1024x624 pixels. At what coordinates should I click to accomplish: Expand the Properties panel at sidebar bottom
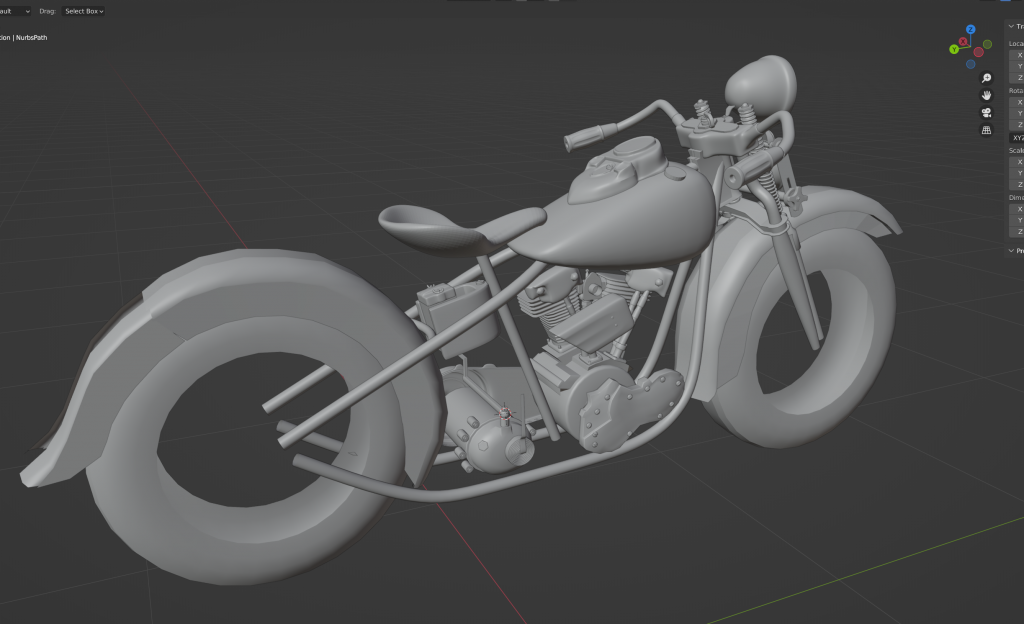click(1012, 251)
